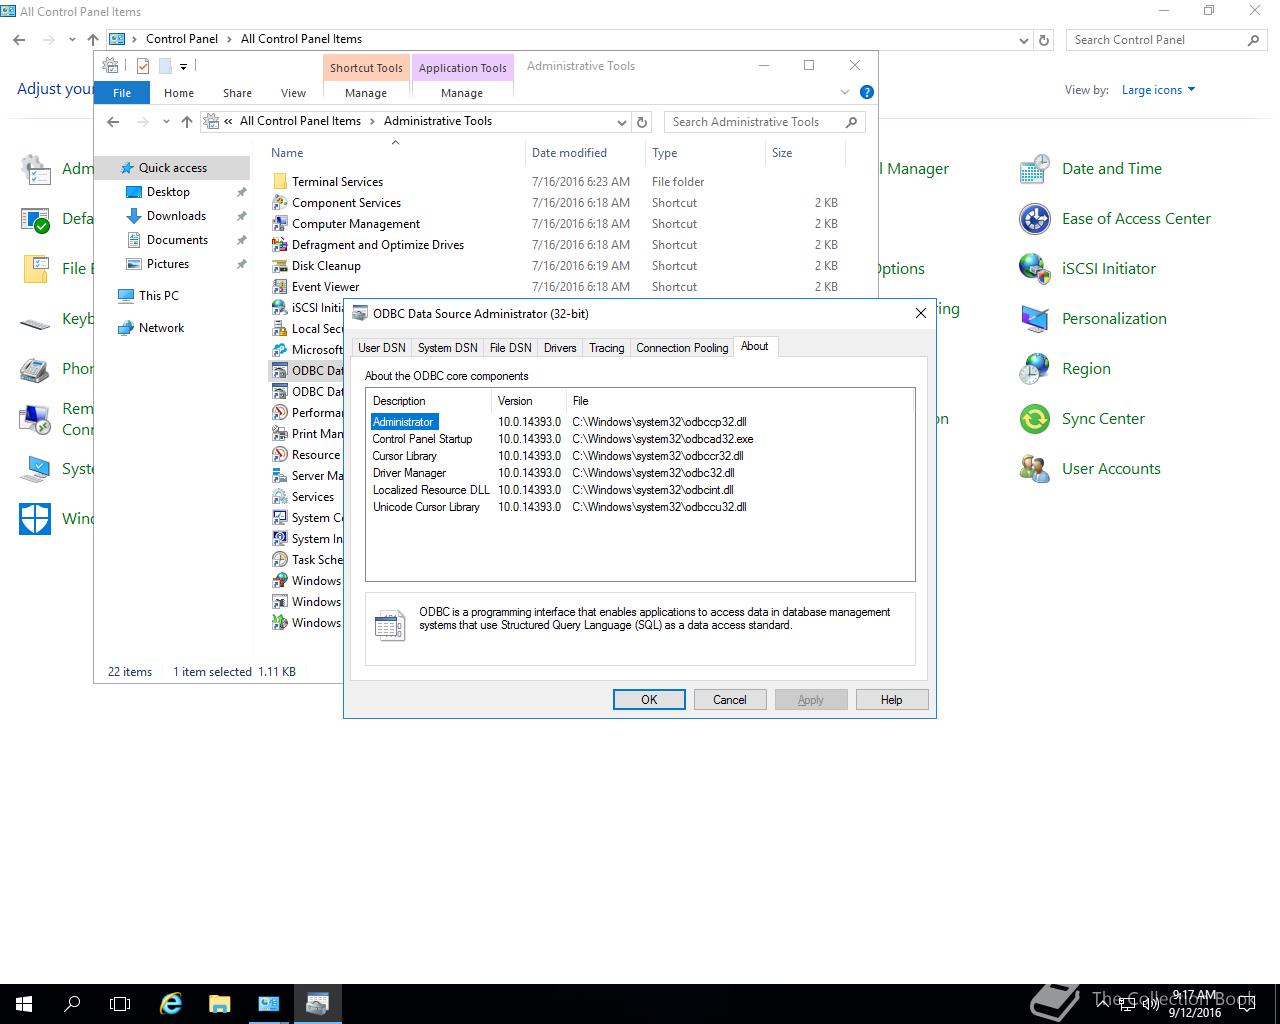Select the Services shortcut icon
Screen dimensions: 1280x1024
(x=280, y=497)
